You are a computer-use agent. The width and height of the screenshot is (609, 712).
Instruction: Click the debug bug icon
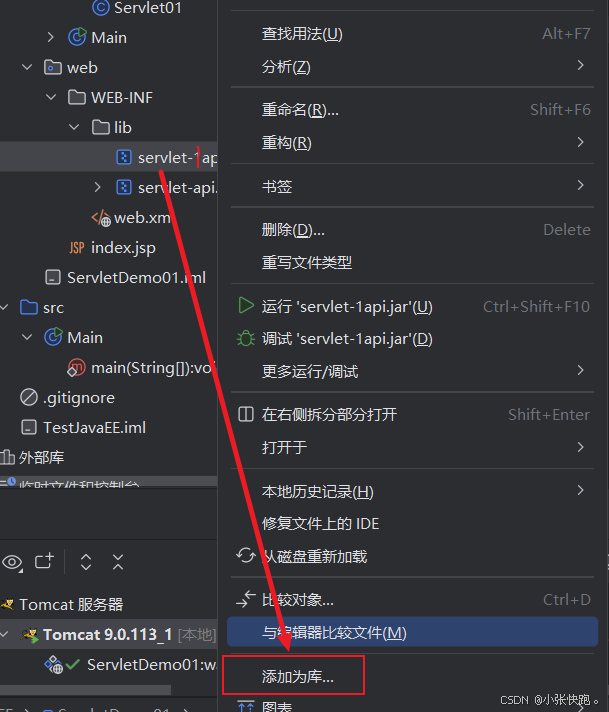tap(246, 338)
